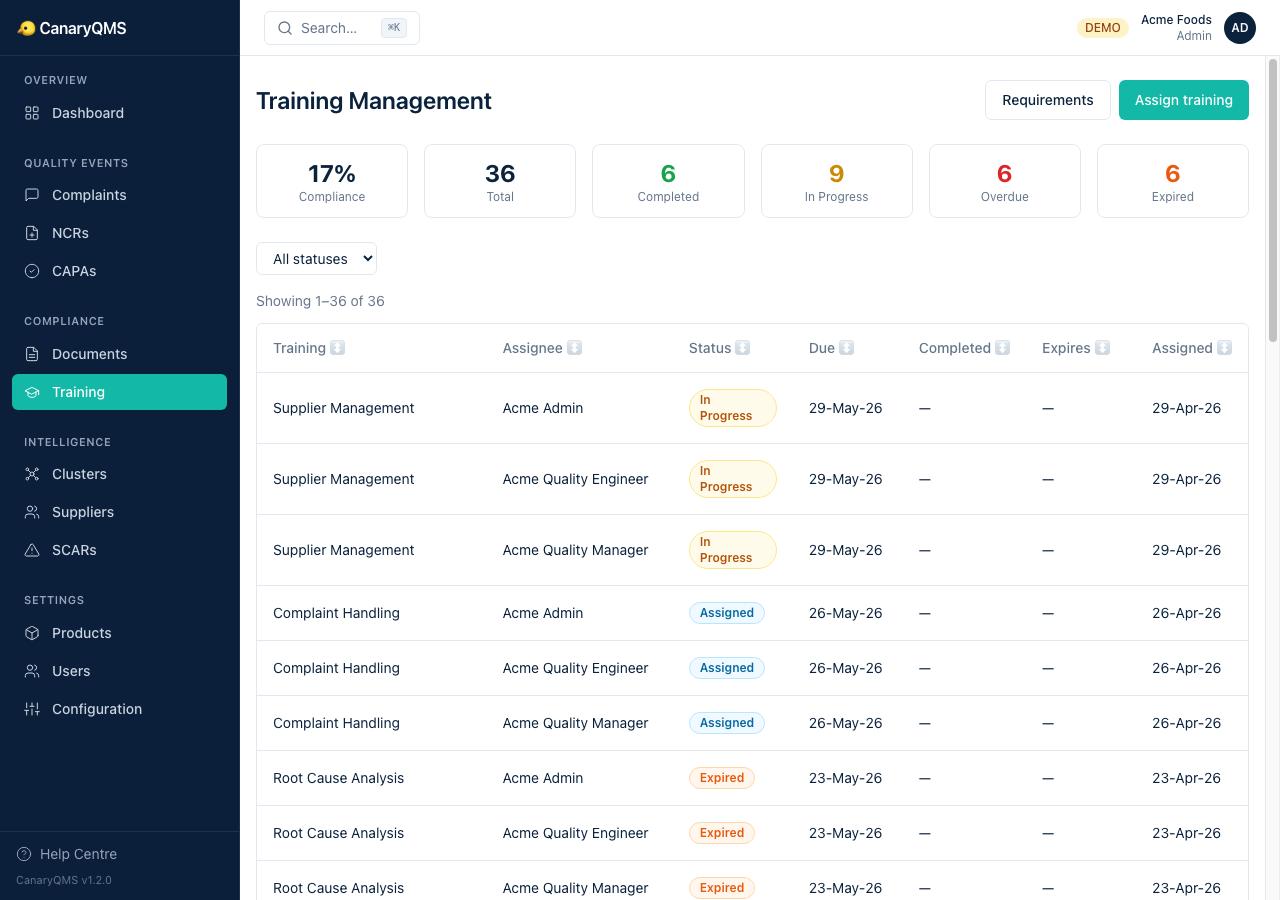Sort by Completed column sort icon
The height and width of the screenshot is (900, 1280).
pyautogui.click(x=1002, y=348)
